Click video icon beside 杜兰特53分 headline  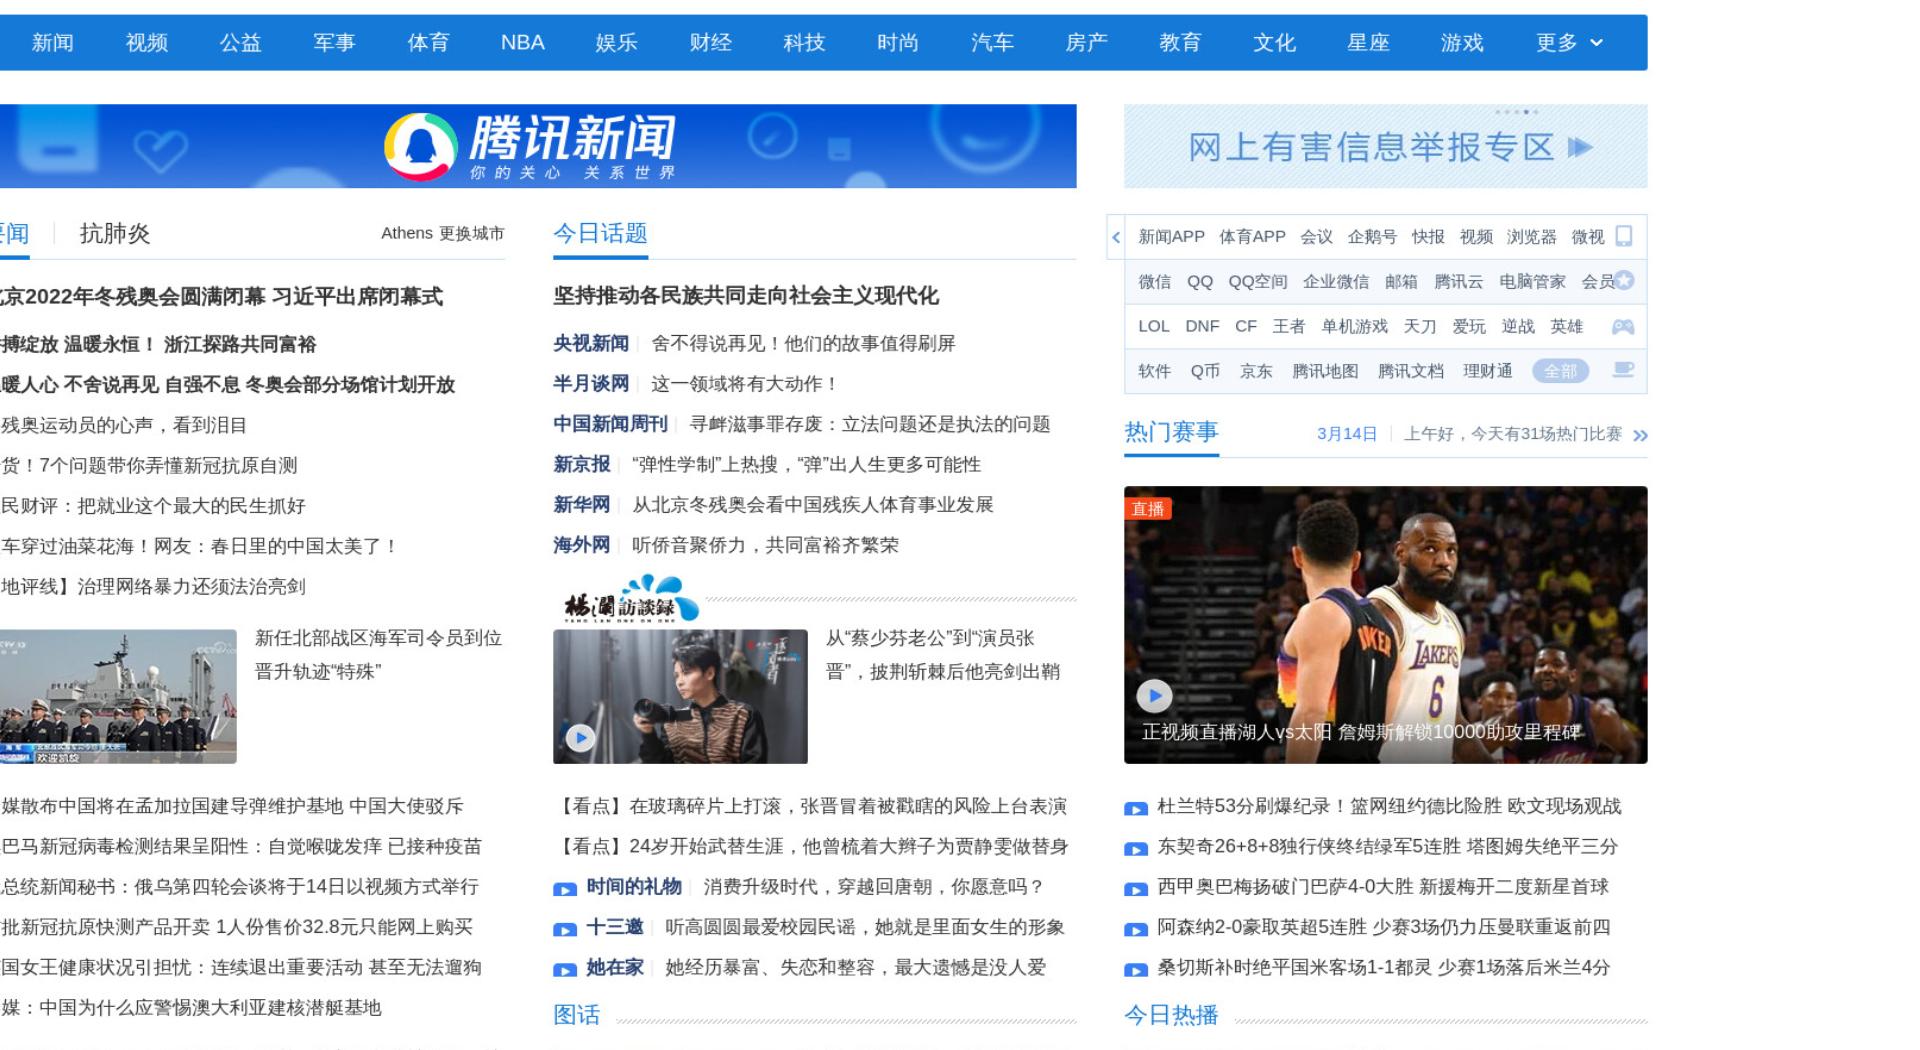(1136, 808)
